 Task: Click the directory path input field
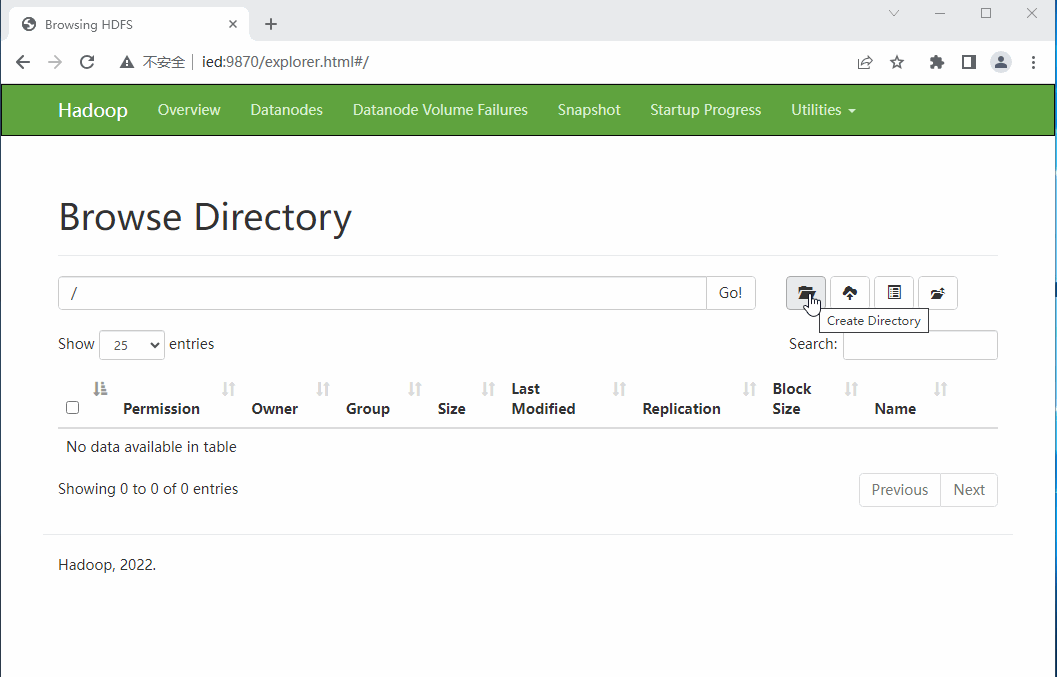click(382, 293)
